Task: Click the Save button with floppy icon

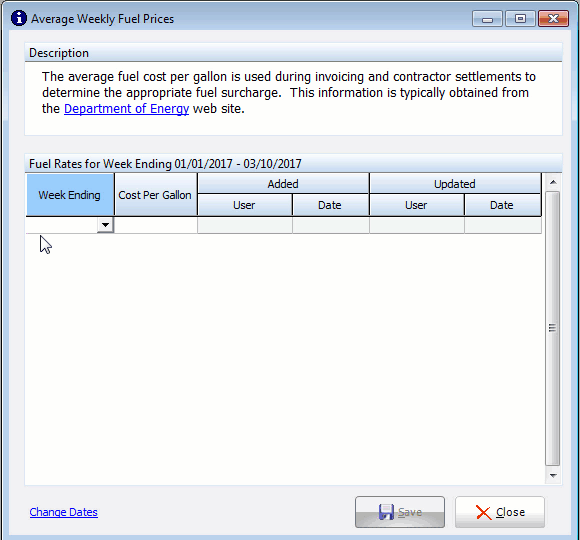Action: click(400, 512)
